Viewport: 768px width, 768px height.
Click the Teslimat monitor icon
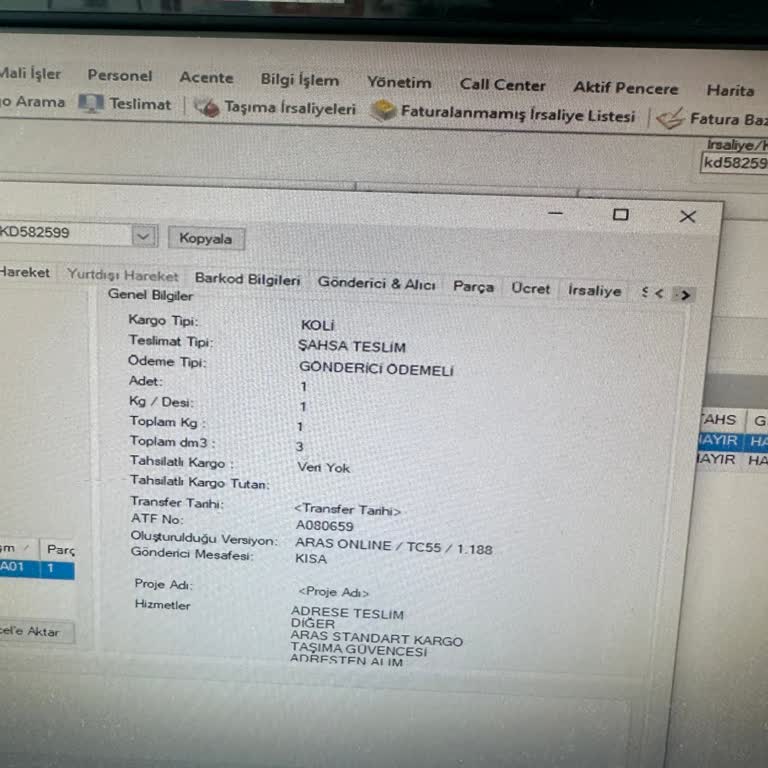click(91, 103)
